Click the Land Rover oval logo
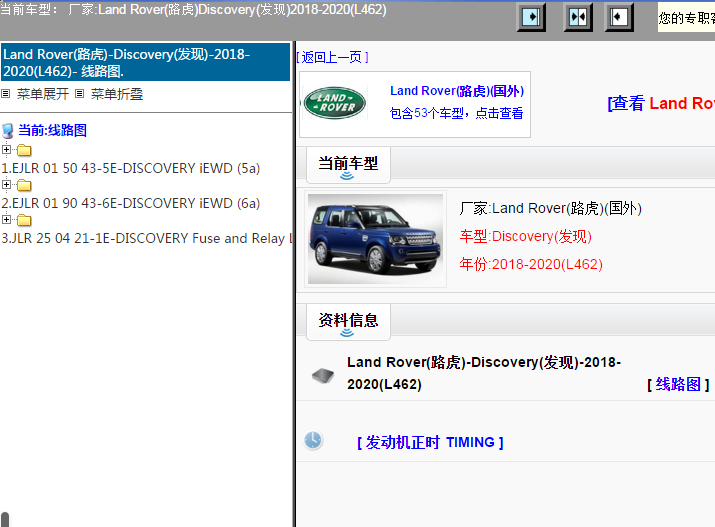 (335, 103)
